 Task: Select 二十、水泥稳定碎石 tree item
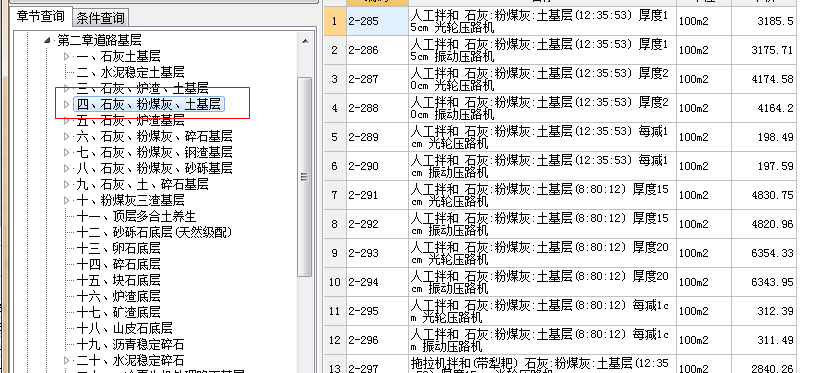[130, 360]
